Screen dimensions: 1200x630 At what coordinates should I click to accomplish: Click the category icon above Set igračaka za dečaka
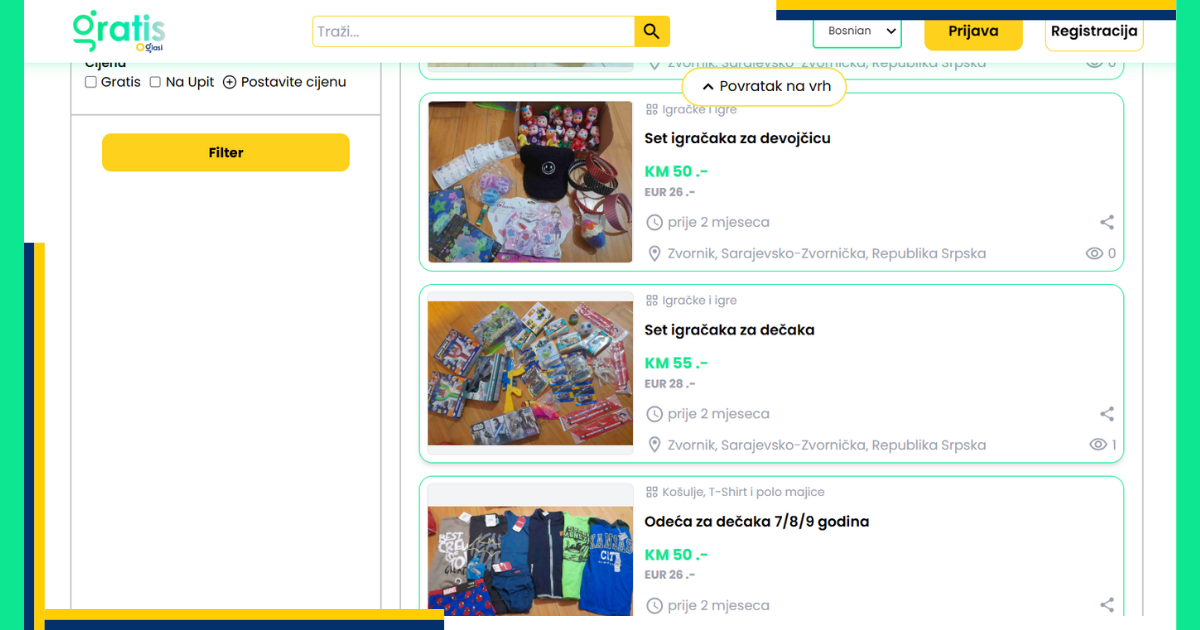coord(652,300)
